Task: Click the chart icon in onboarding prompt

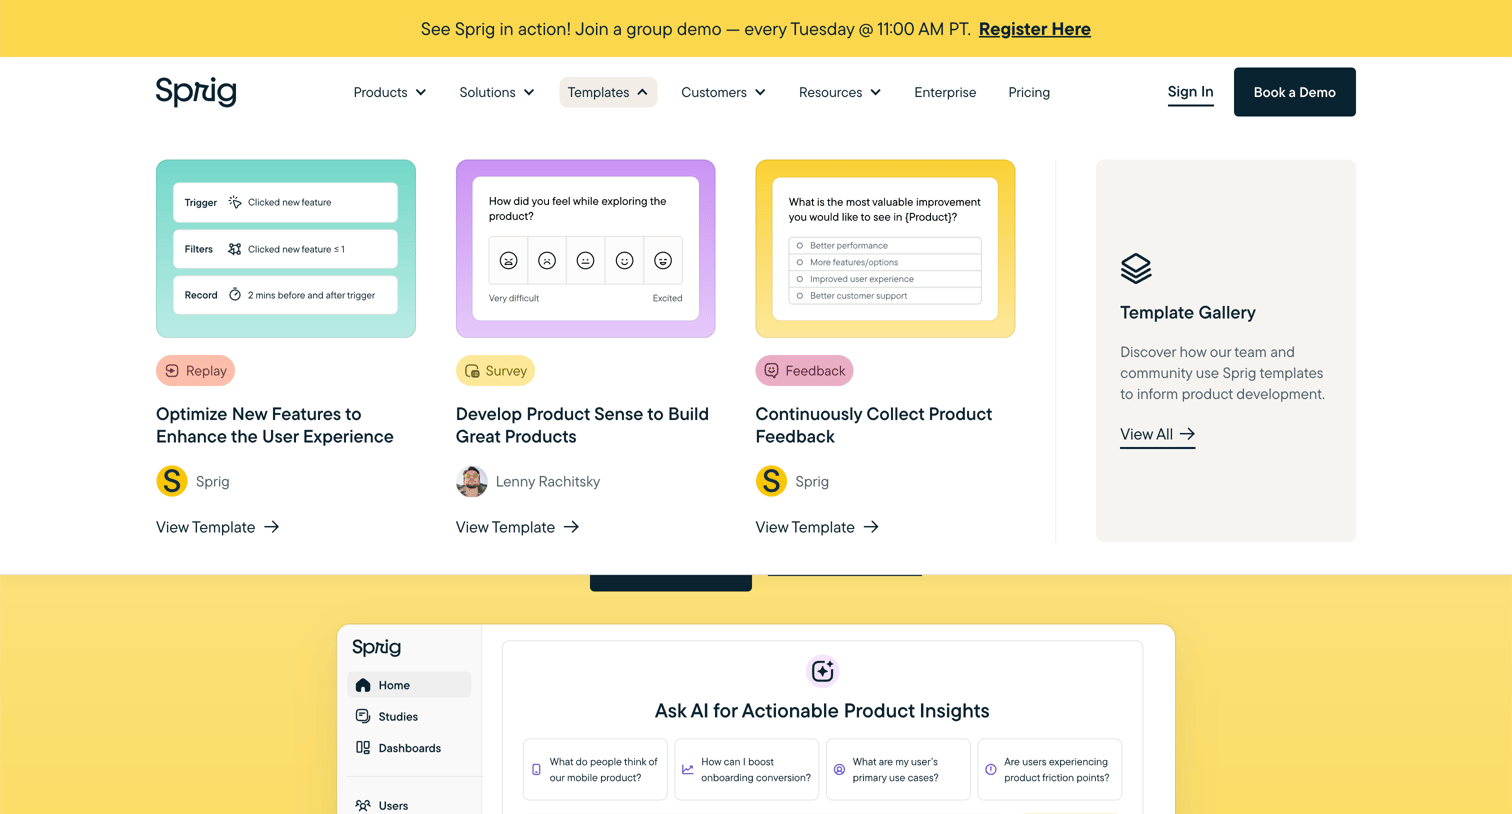Action: pyautogui.click(x=688, y=770)
